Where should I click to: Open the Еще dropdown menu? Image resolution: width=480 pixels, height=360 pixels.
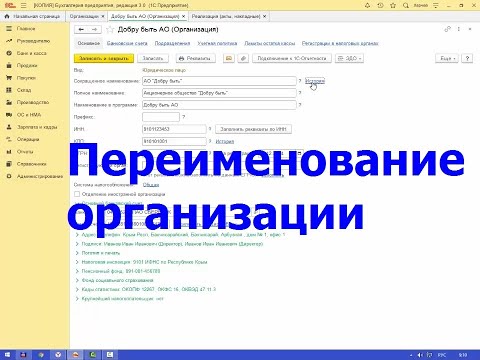tap(447, 58)
